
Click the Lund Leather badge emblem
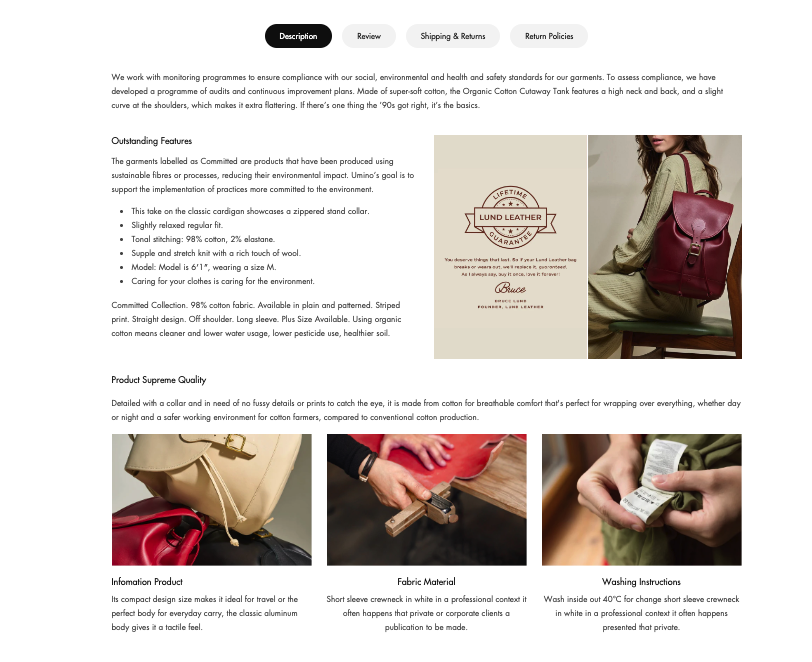tap(510, 217)
